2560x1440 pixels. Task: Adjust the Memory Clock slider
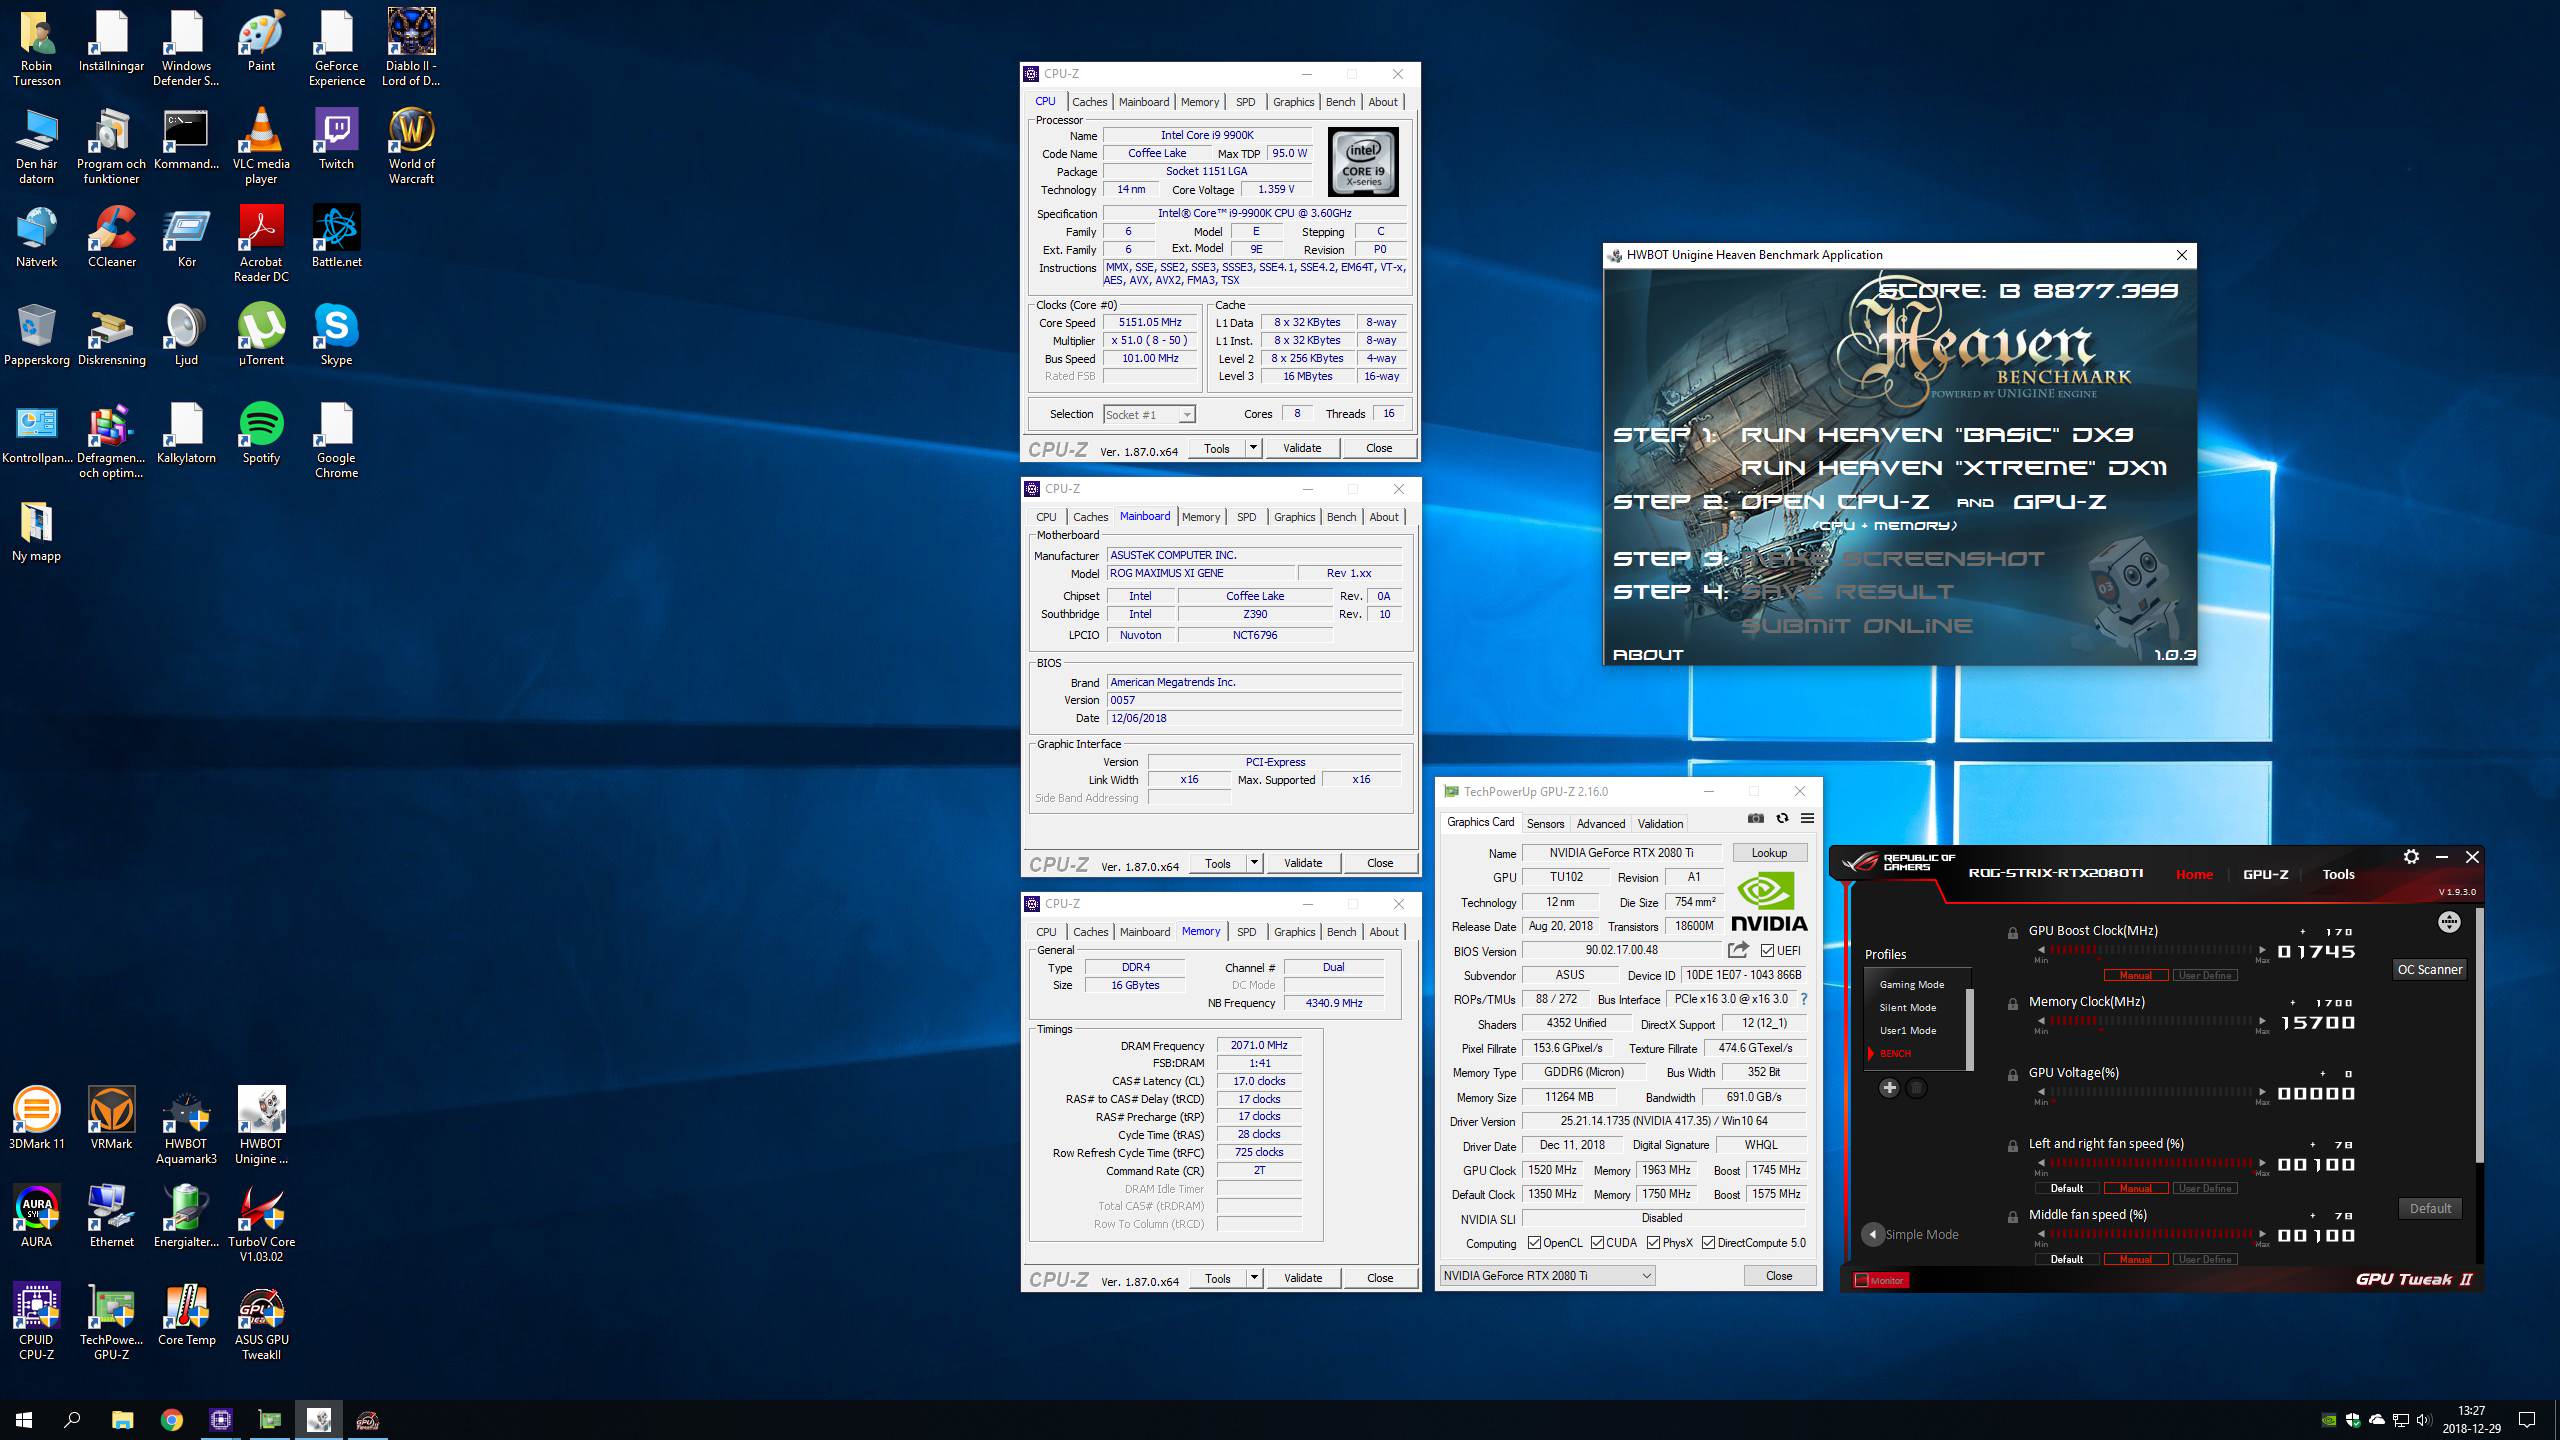click(x=2152, y=1021)
